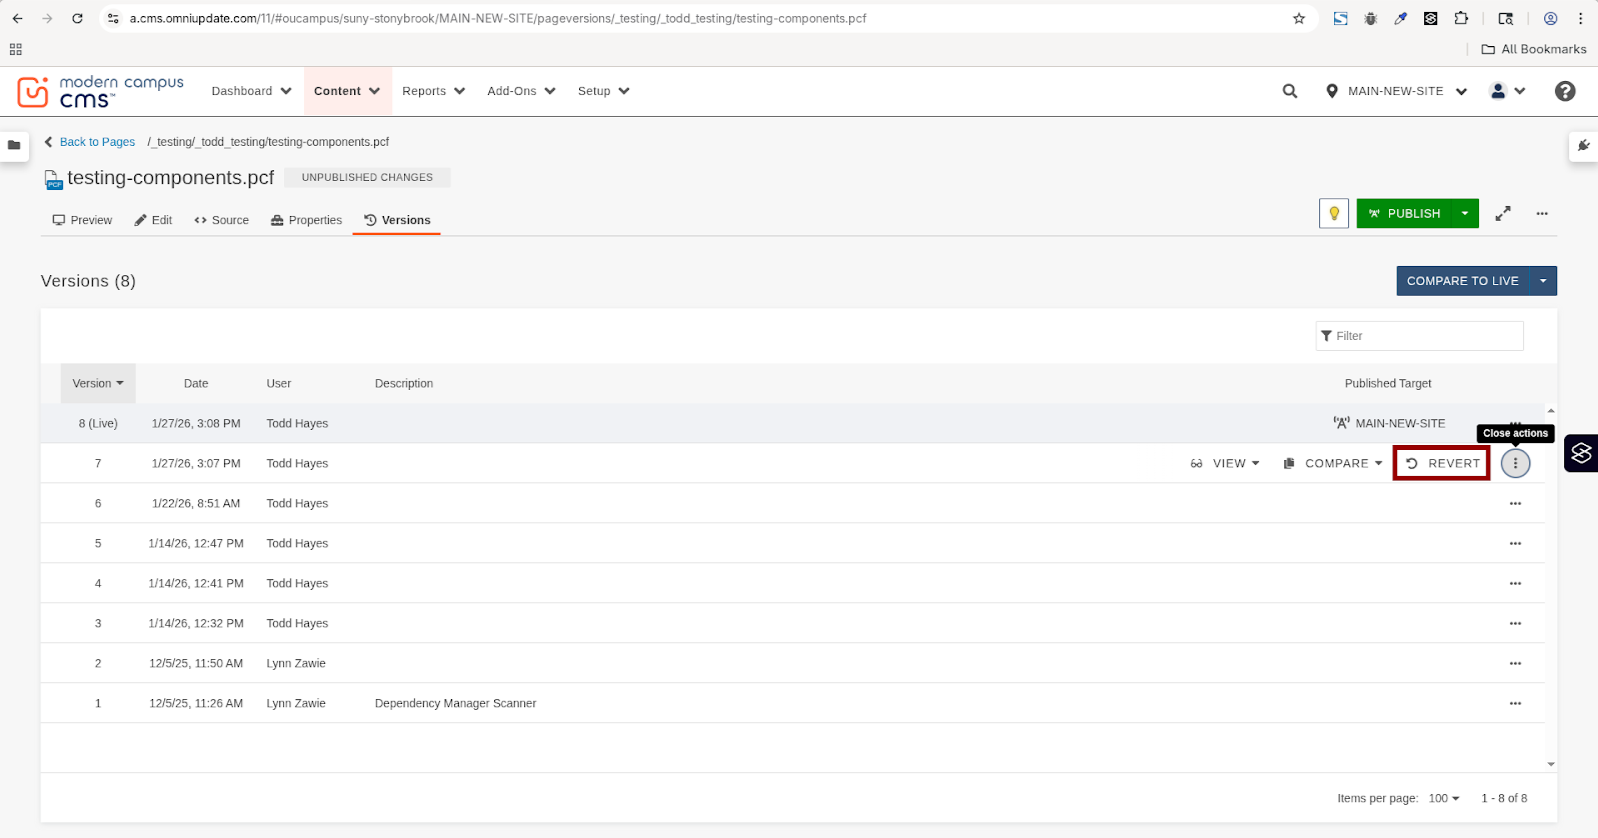1598x838 pixels.
Task: Expand the COMPARE TO LIVE dropdown arrow
Action: [x=1543, y=281]
